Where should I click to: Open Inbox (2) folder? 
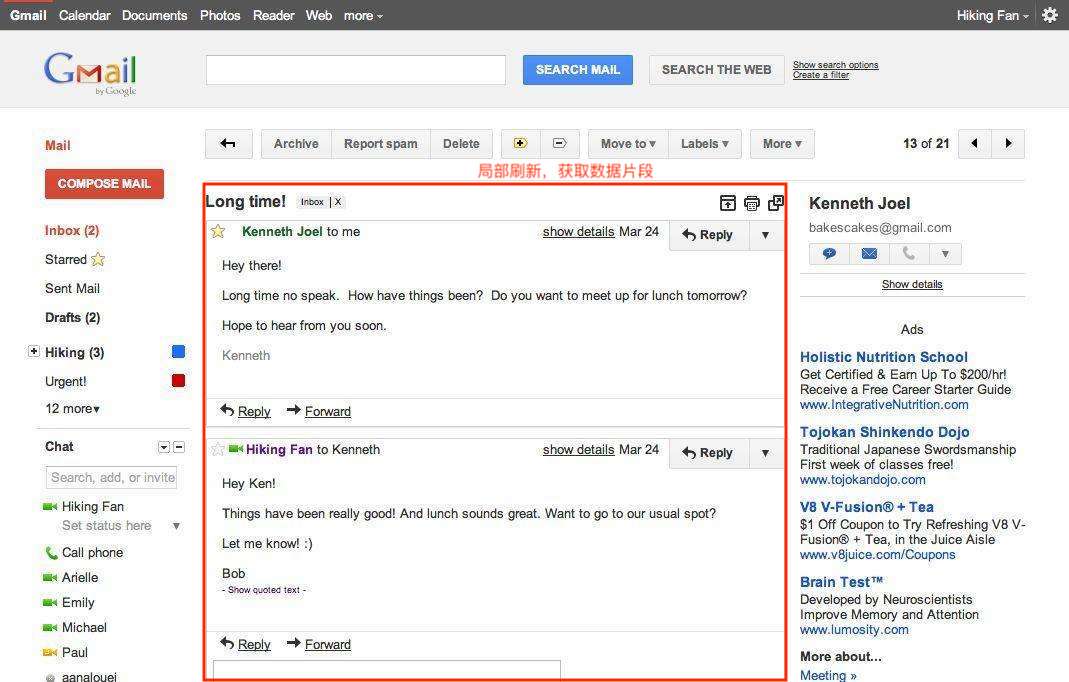click(x=72, y=231)
